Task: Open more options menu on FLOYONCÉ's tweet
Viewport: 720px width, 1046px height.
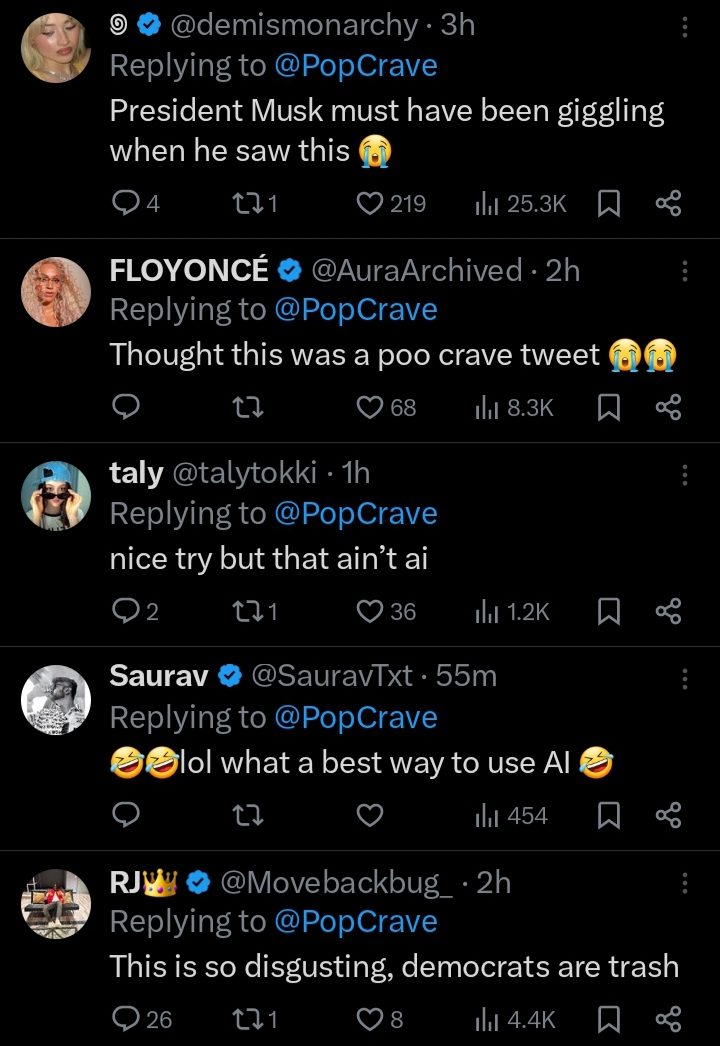Action: (x=685, y=271)
